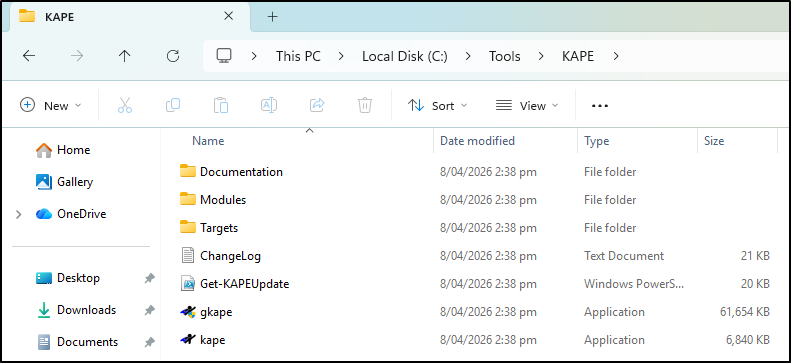Screen dimensions: 791x363
Task: Open the Sort dropdown menu
Action: pos(437,105)
